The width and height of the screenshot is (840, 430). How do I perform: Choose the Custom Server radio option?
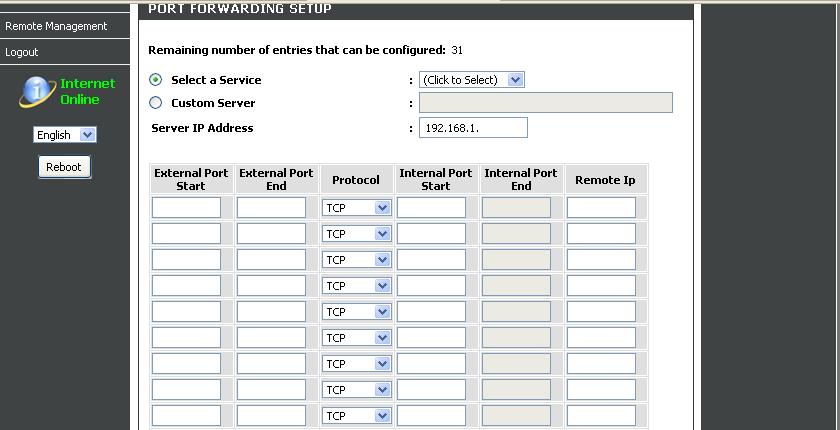(155, 103)
